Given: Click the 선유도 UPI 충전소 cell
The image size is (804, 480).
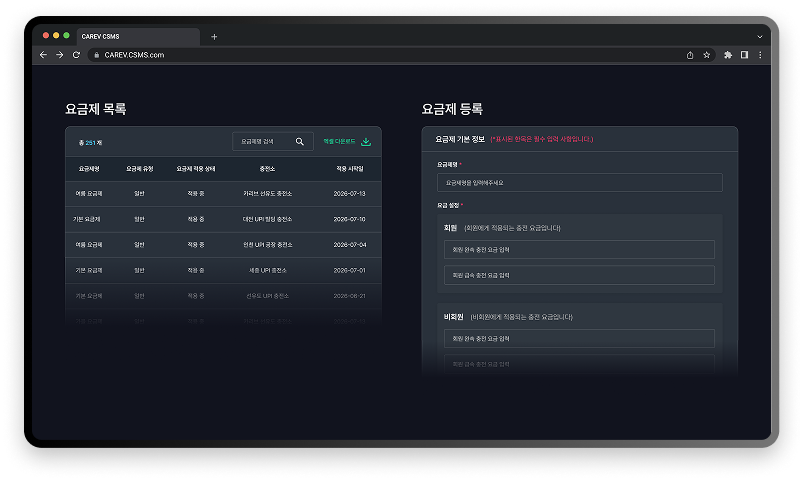Looking at the screenshot, I should (267, 296).
